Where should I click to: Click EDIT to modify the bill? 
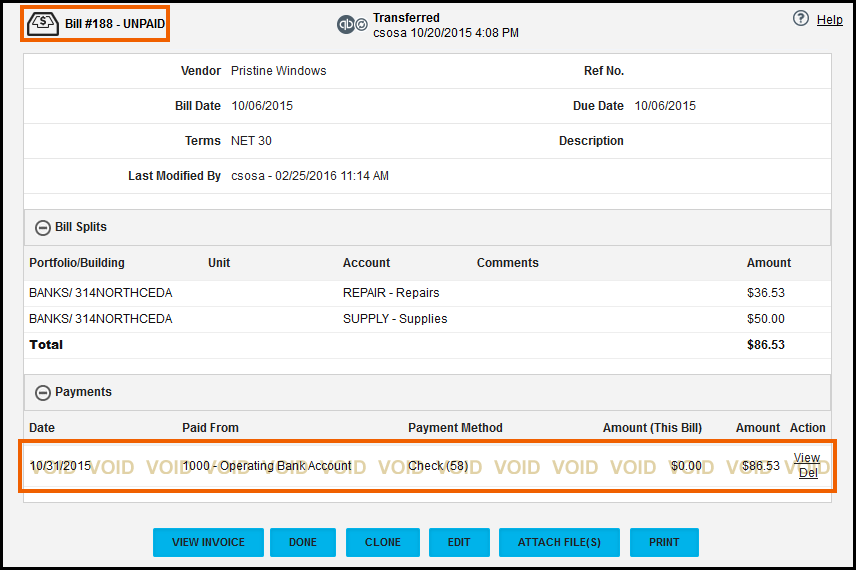[459, 542]
